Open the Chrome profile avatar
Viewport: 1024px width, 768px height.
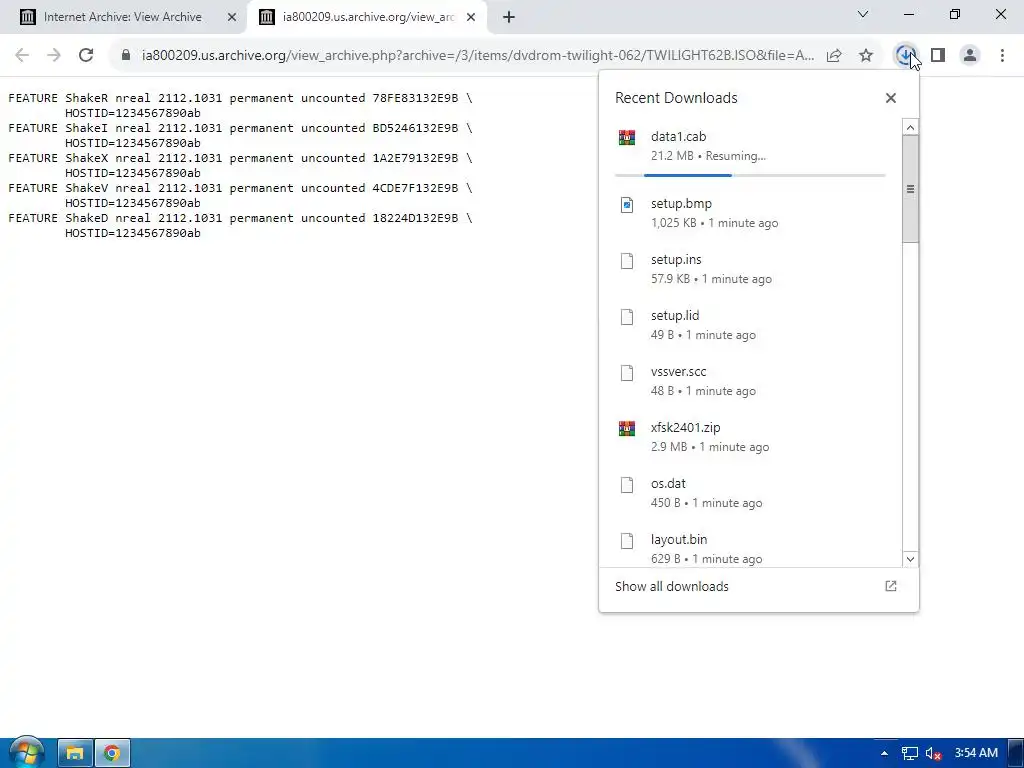[970, 56]
